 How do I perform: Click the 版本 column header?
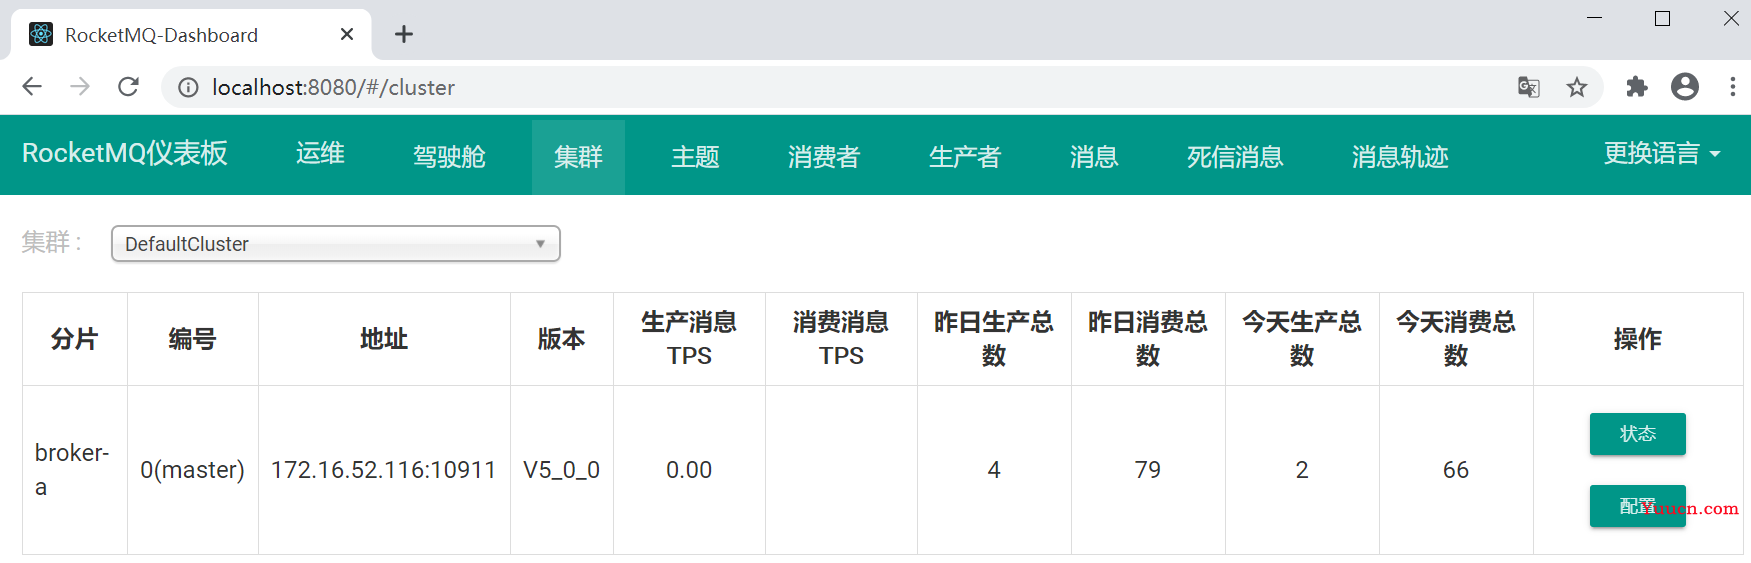point(561,339)
